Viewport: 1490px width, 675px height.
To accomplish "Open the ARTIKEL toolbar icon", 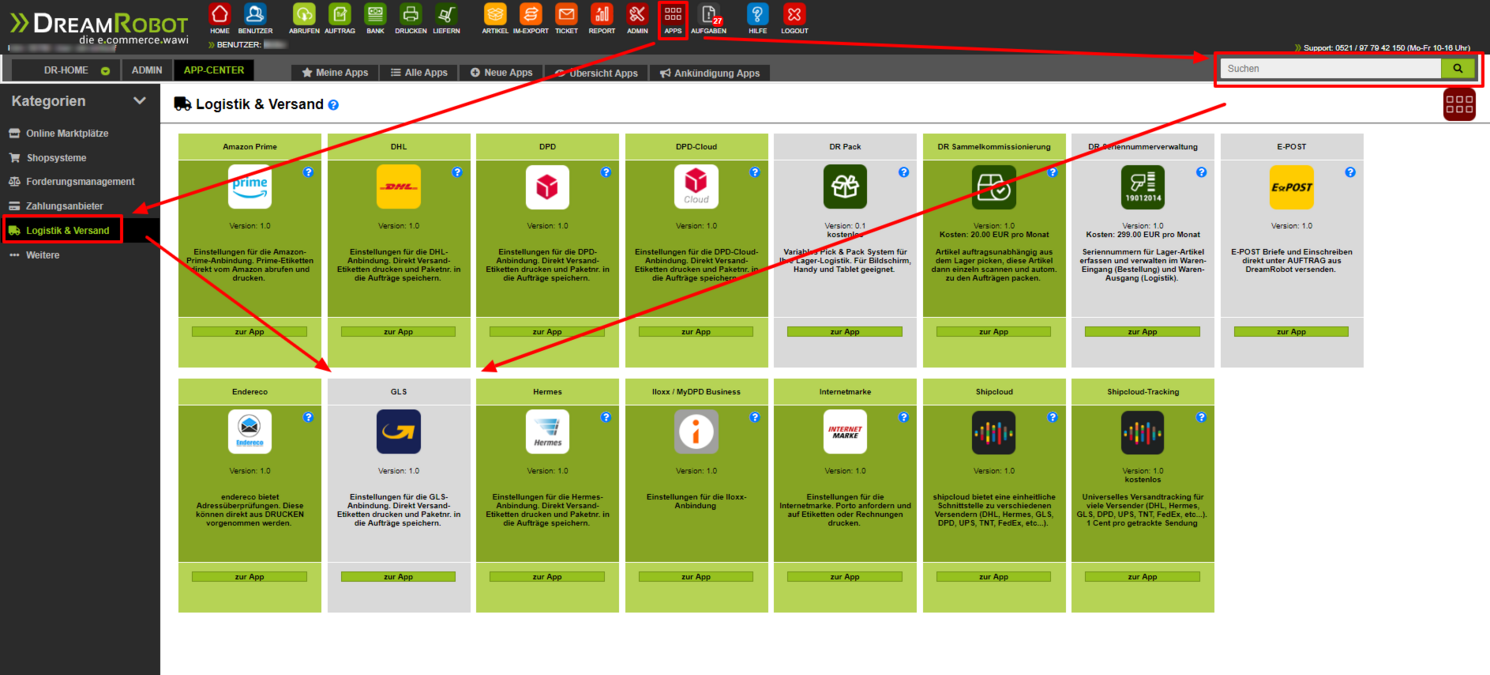I will pos(495,14).
